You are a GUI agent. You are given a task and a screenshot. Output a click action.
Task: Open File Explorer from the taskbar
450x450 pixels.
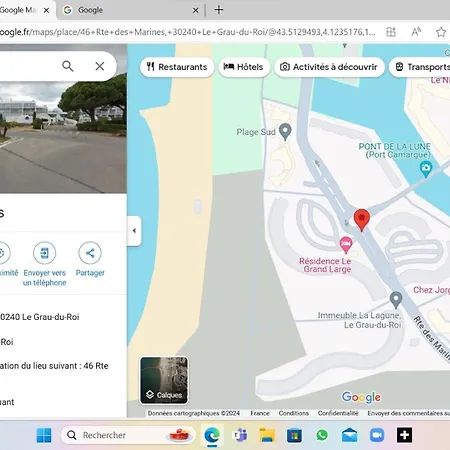click(267, 435)
